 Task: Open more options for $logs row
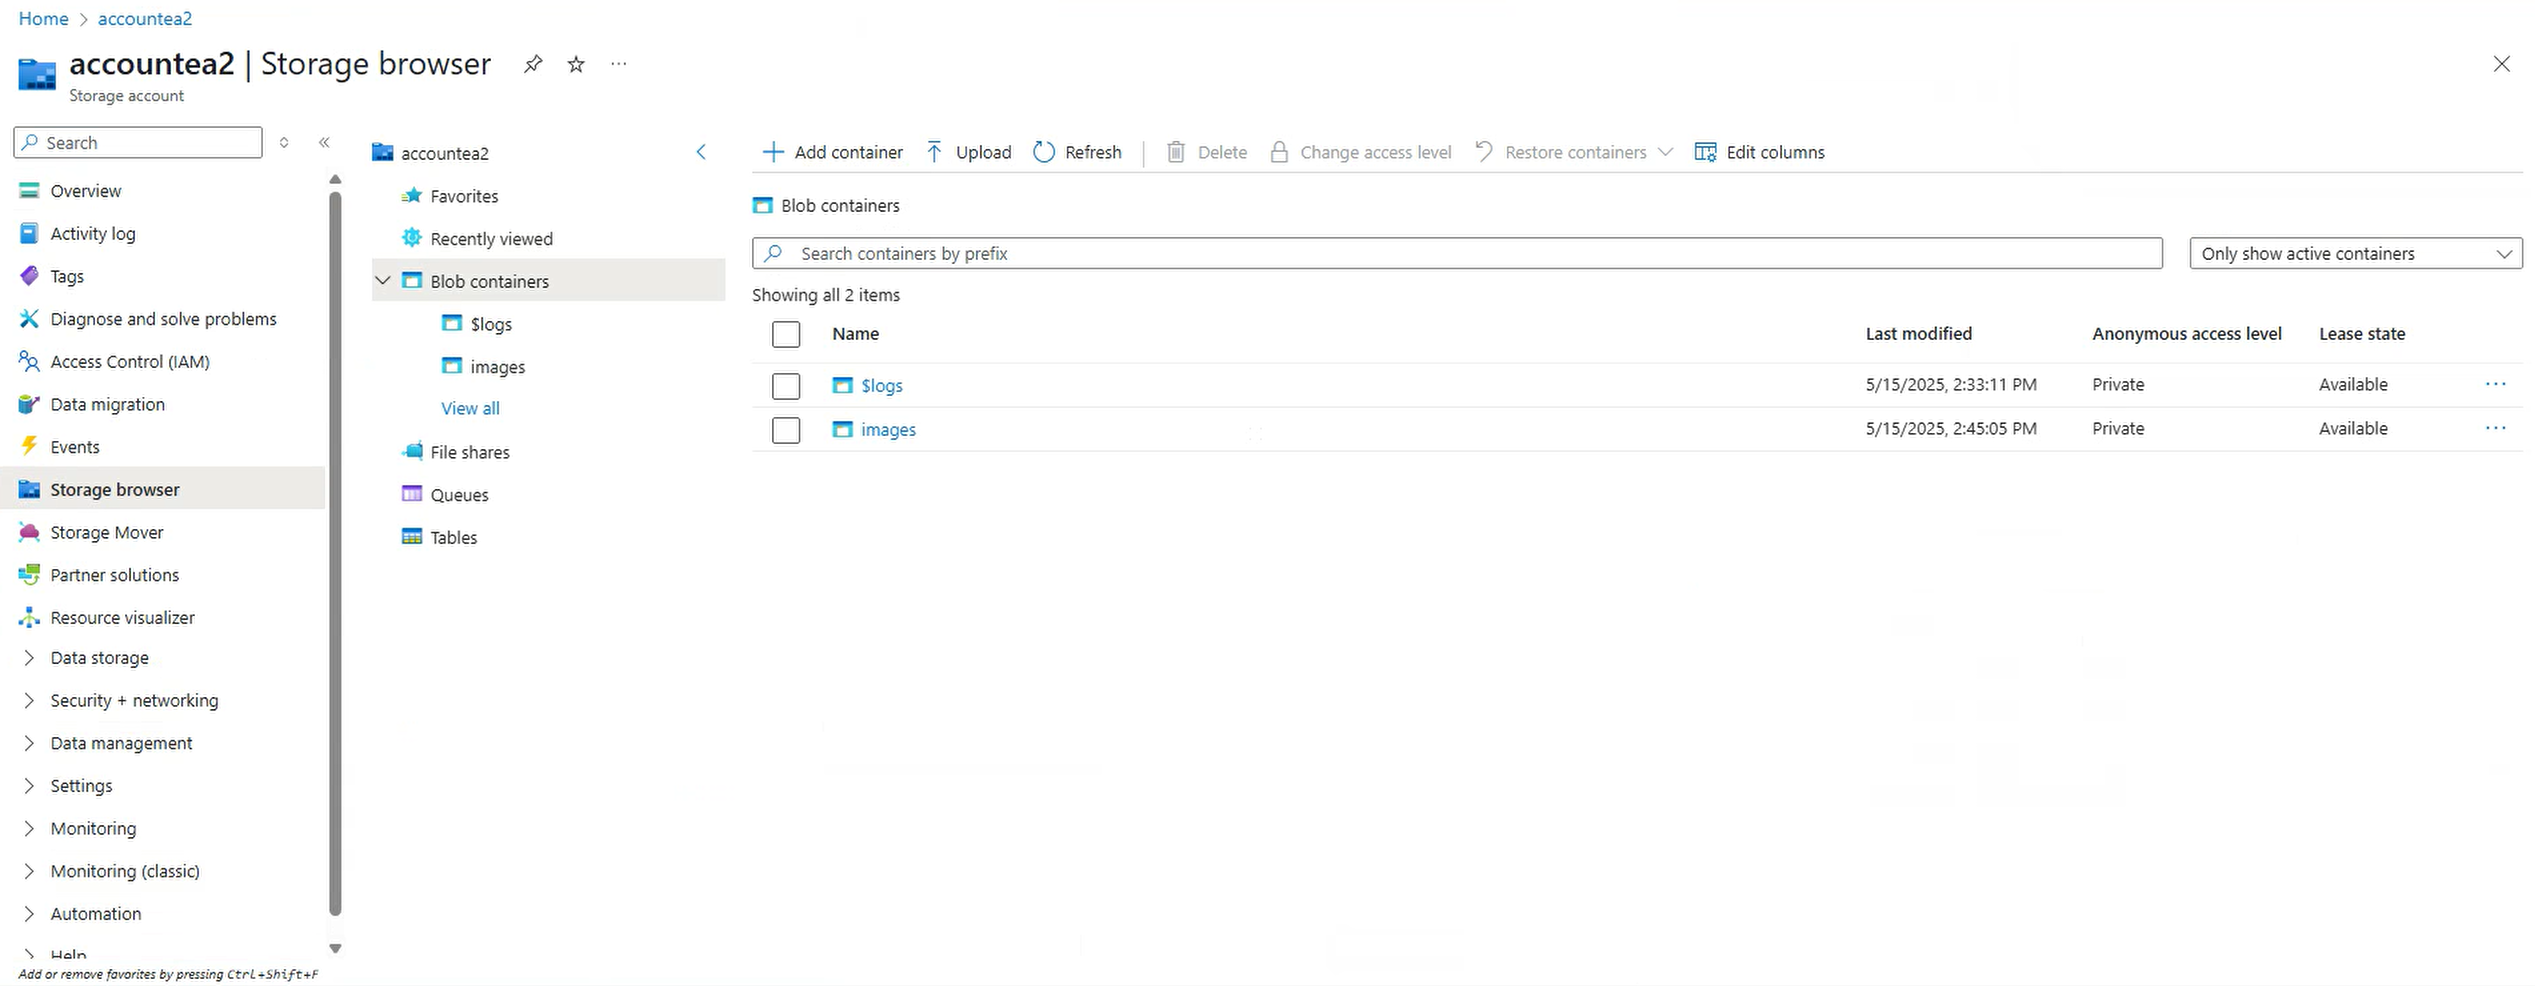(2495, 384)
